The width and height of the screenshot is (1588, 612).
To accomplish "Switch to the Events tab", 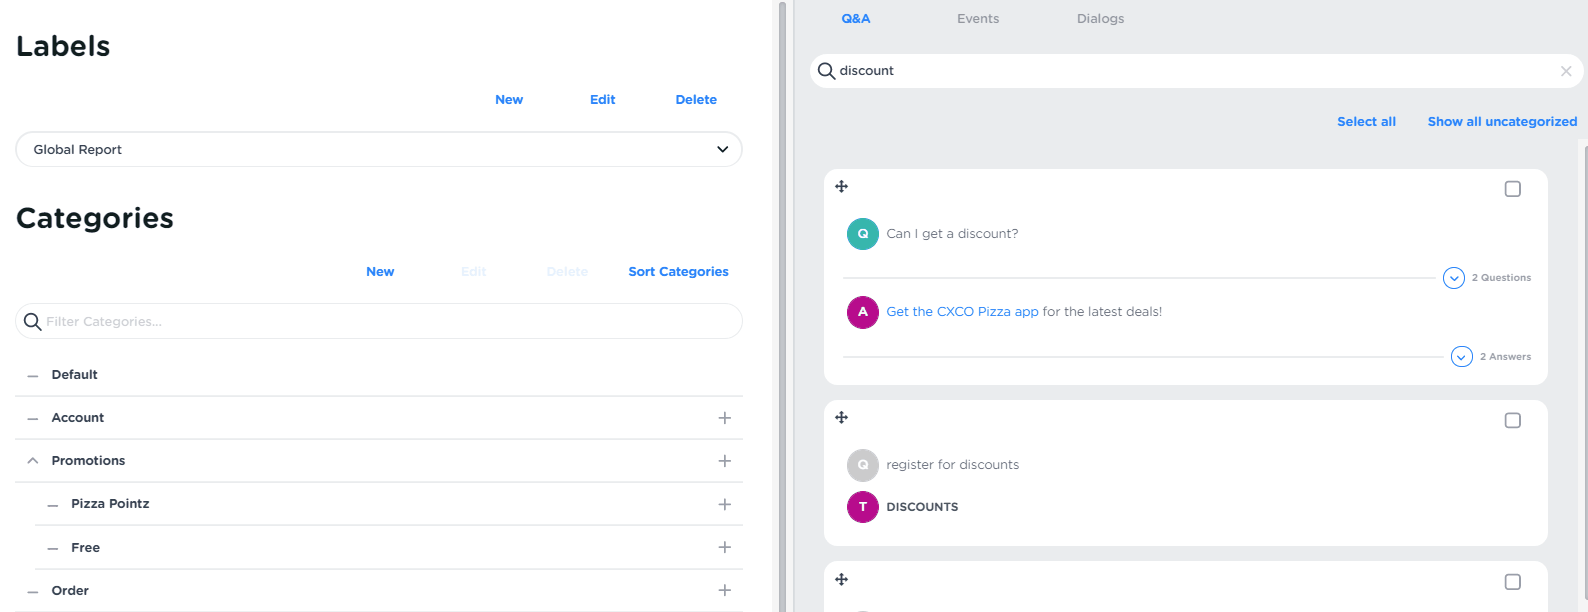I will point(977,18).
